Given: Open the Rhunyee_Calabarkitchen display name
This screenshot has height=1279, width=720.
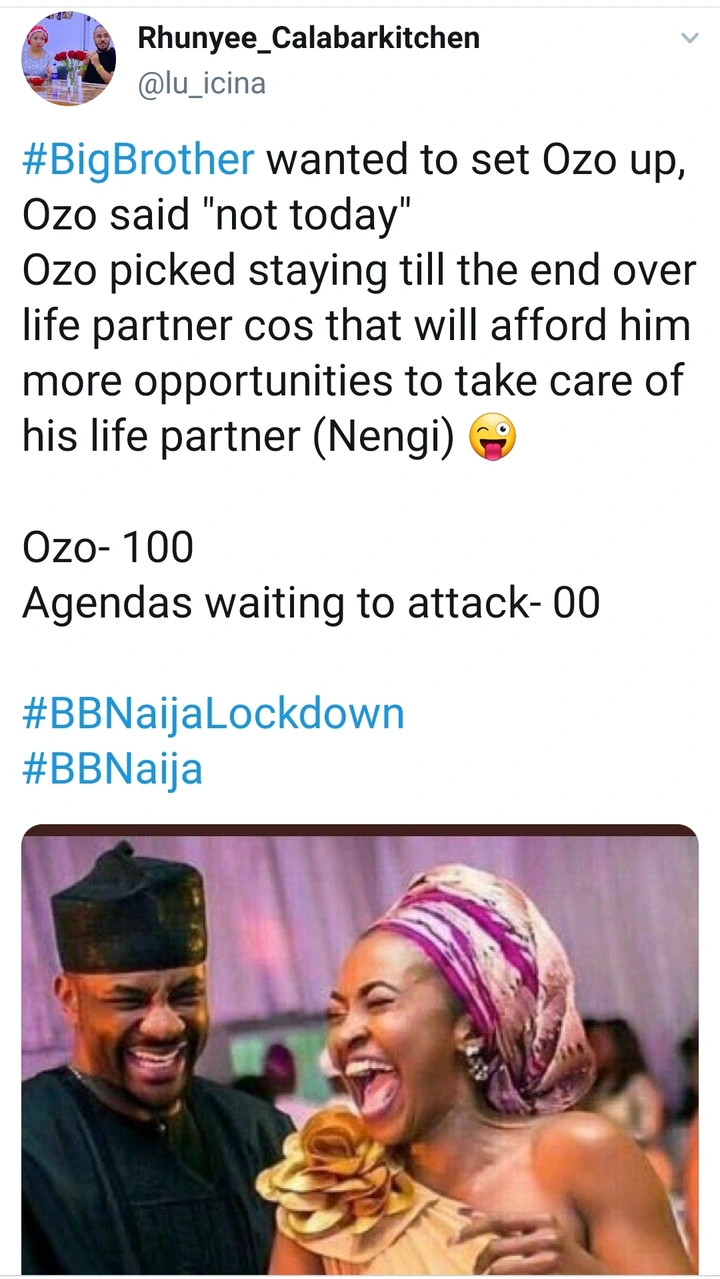Looking at the screenshot, I should tap(309, 38).
